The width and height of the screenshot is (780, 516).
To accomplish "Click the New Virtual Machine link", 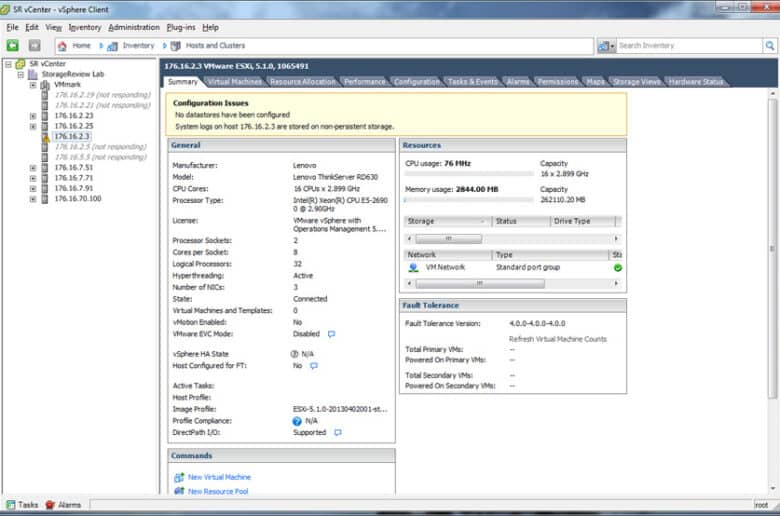I will tap(219, 477).
